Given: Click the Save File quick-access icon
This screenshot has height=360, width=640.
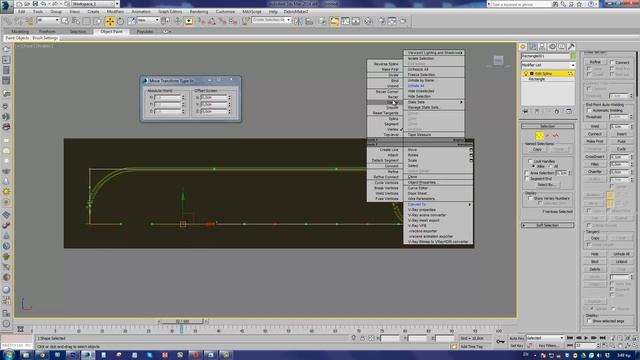Looking at the screenshot, I should [x=35, y=4].
